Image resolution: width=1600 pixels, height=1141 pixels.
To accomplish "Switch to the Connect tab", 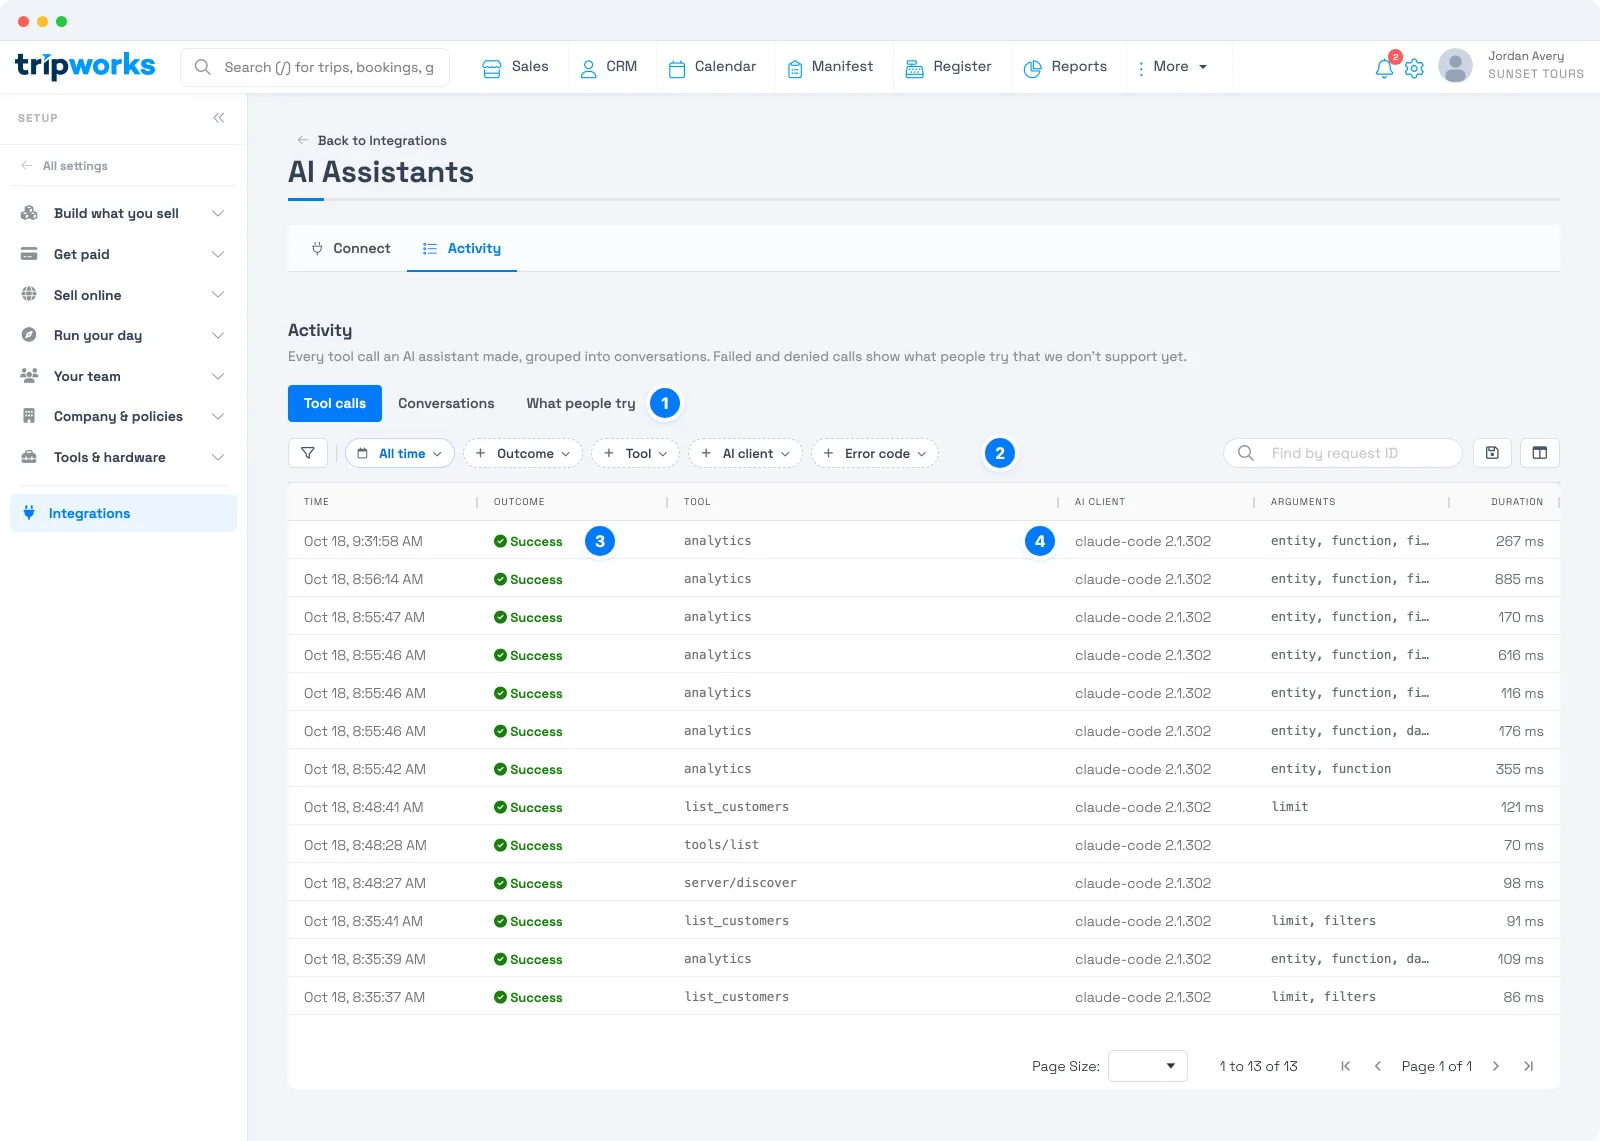I will pyautogui.click(x=350, y=248).
